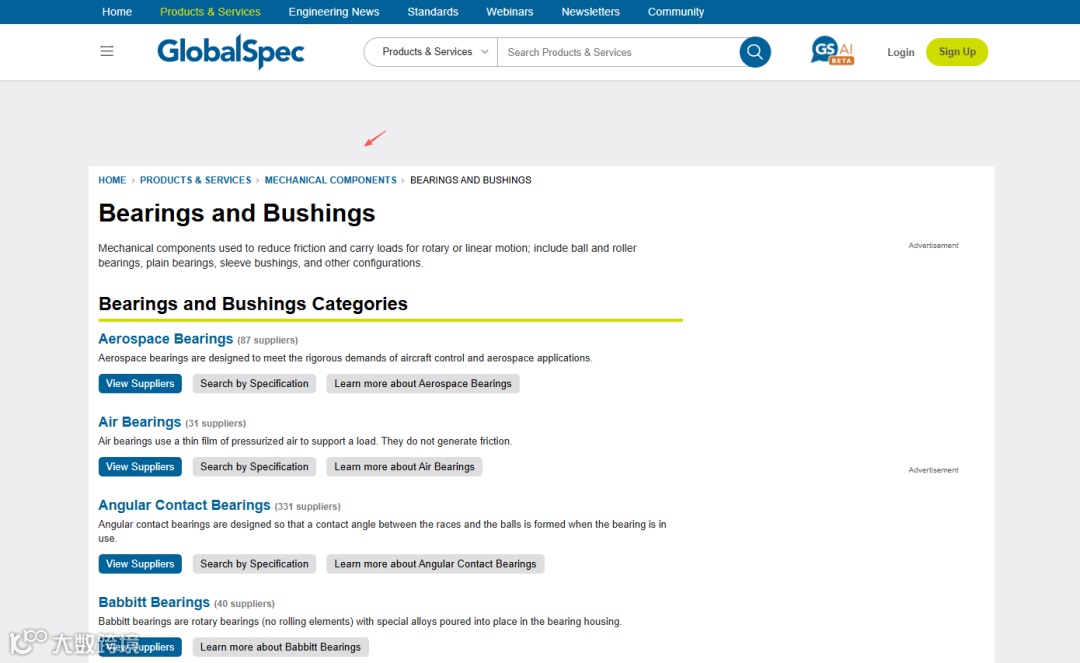
Task: Open PRODUCTS & SERVICES breadcrumb link
Action: pyautogui.click(x=196, y=180)
